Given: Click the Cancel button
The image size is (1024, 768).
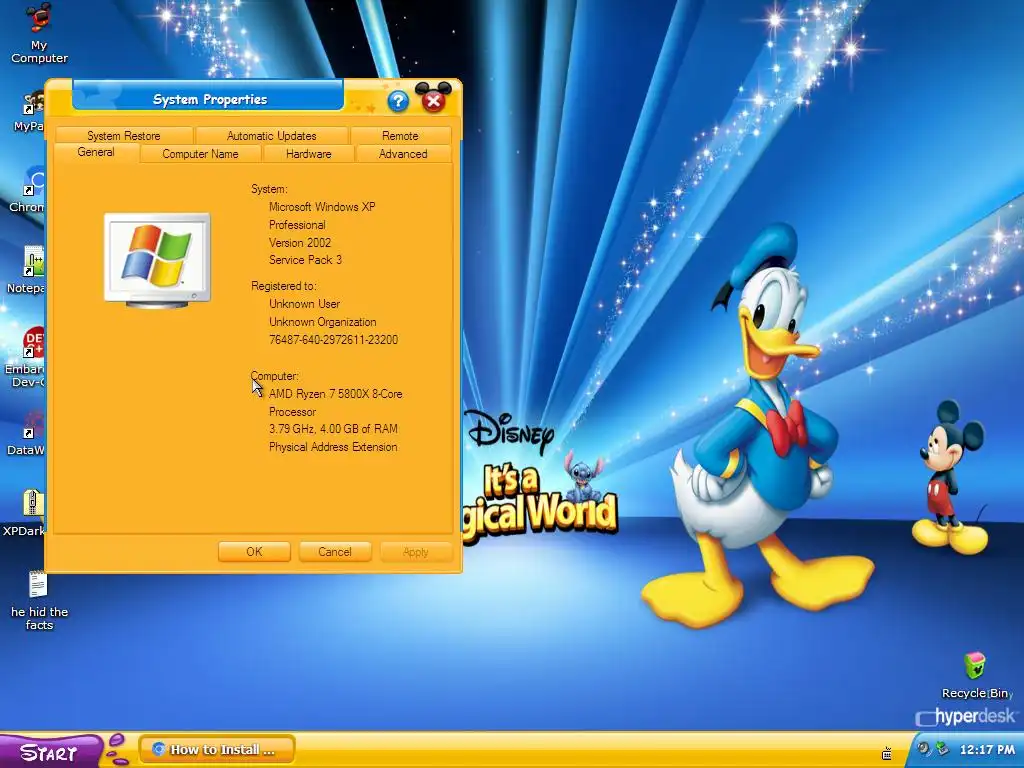Looking at the screenshot, I should click(335, 552).
